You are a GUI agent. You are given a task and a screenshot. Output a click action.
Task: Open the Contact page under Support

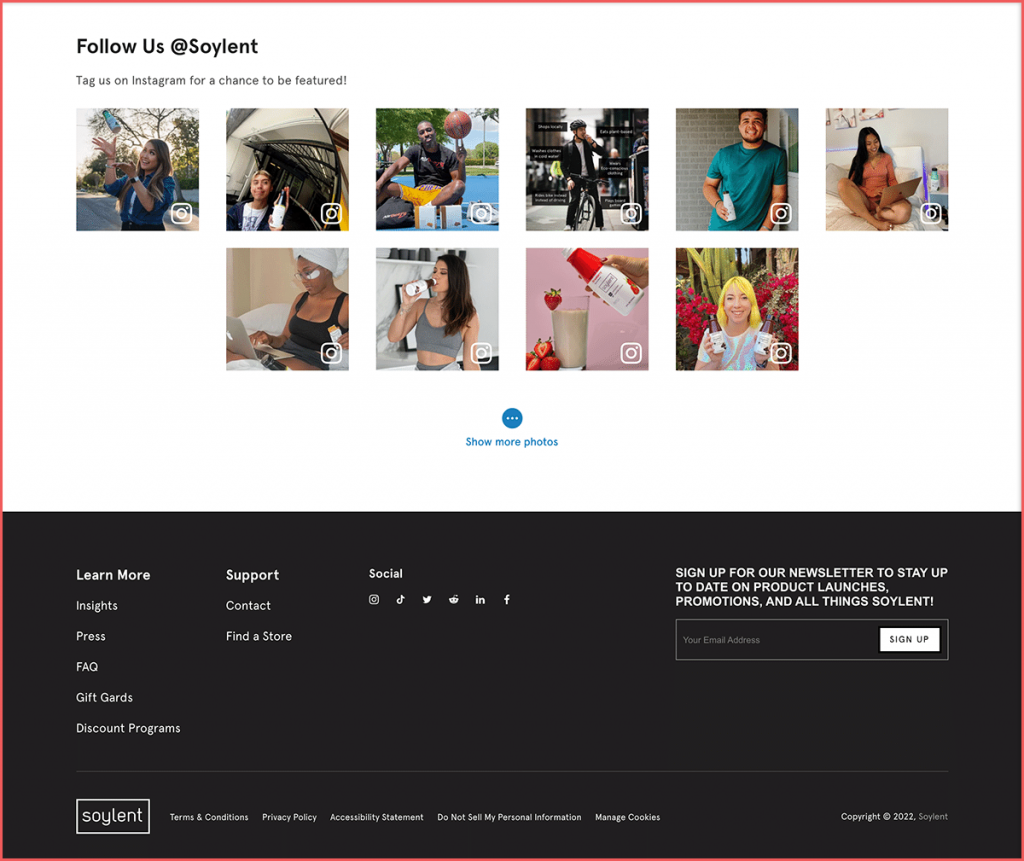[248, 605]
